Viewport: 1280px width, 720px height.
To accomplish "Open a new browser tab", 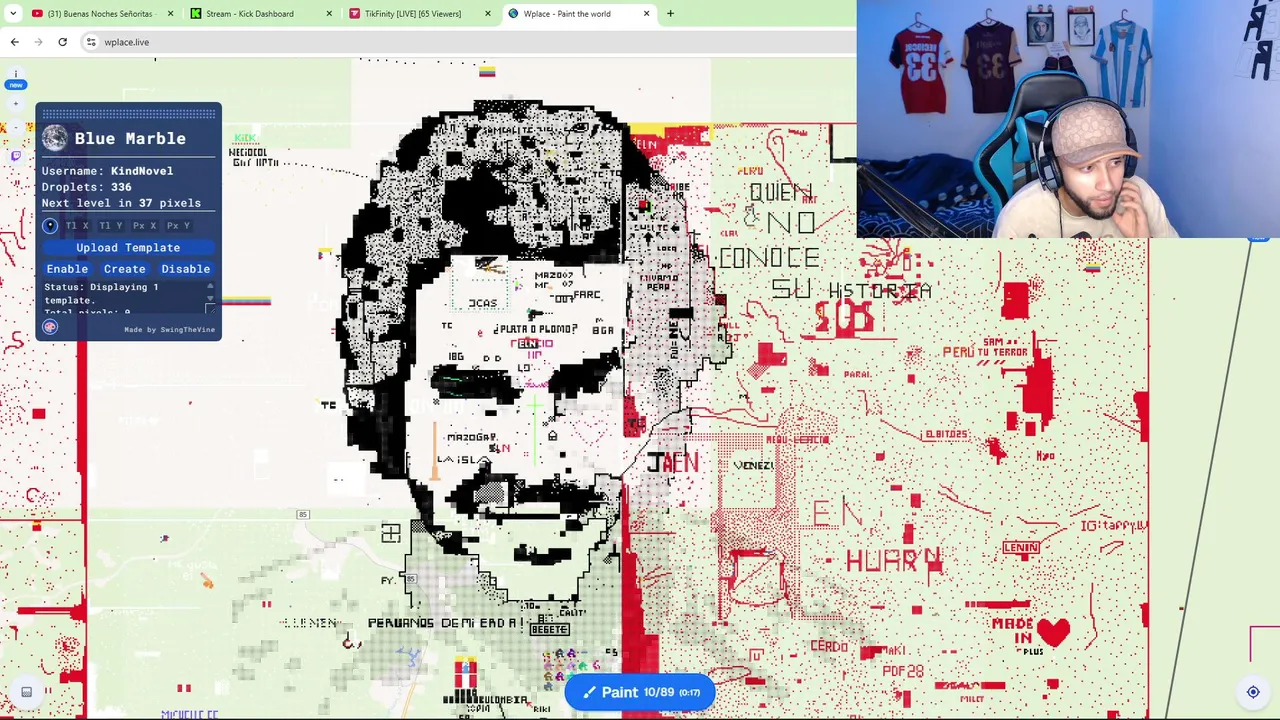I will [670, 14].
